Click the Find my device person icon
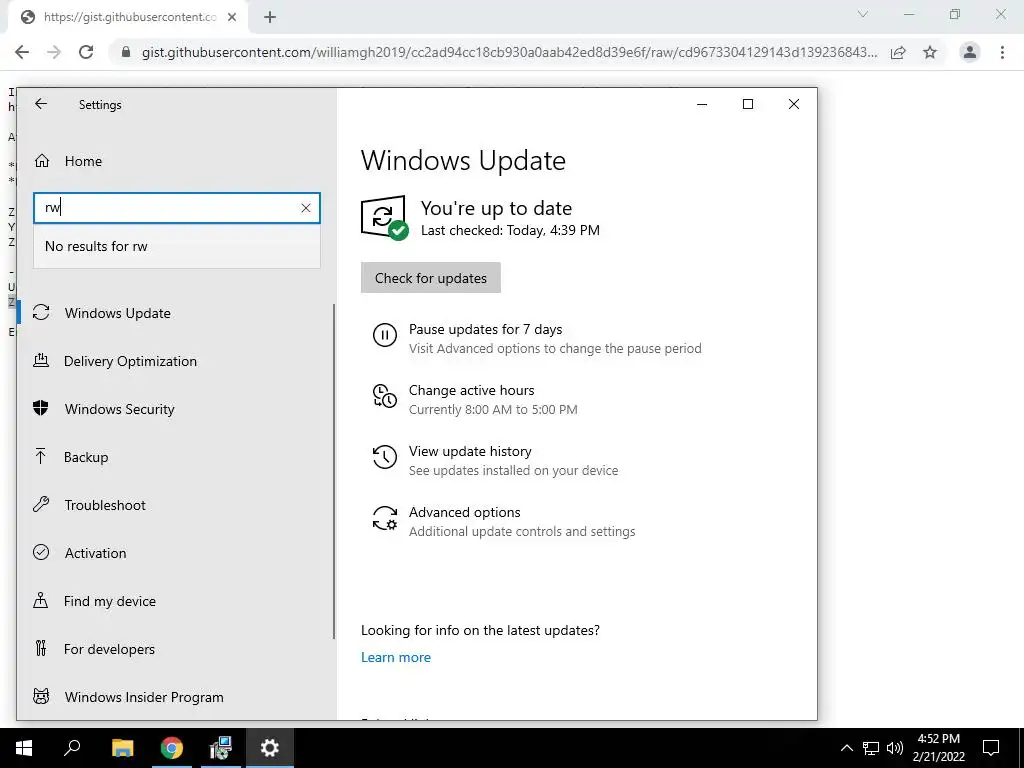Screen dimensions: 1024x768 pos(40,600)
